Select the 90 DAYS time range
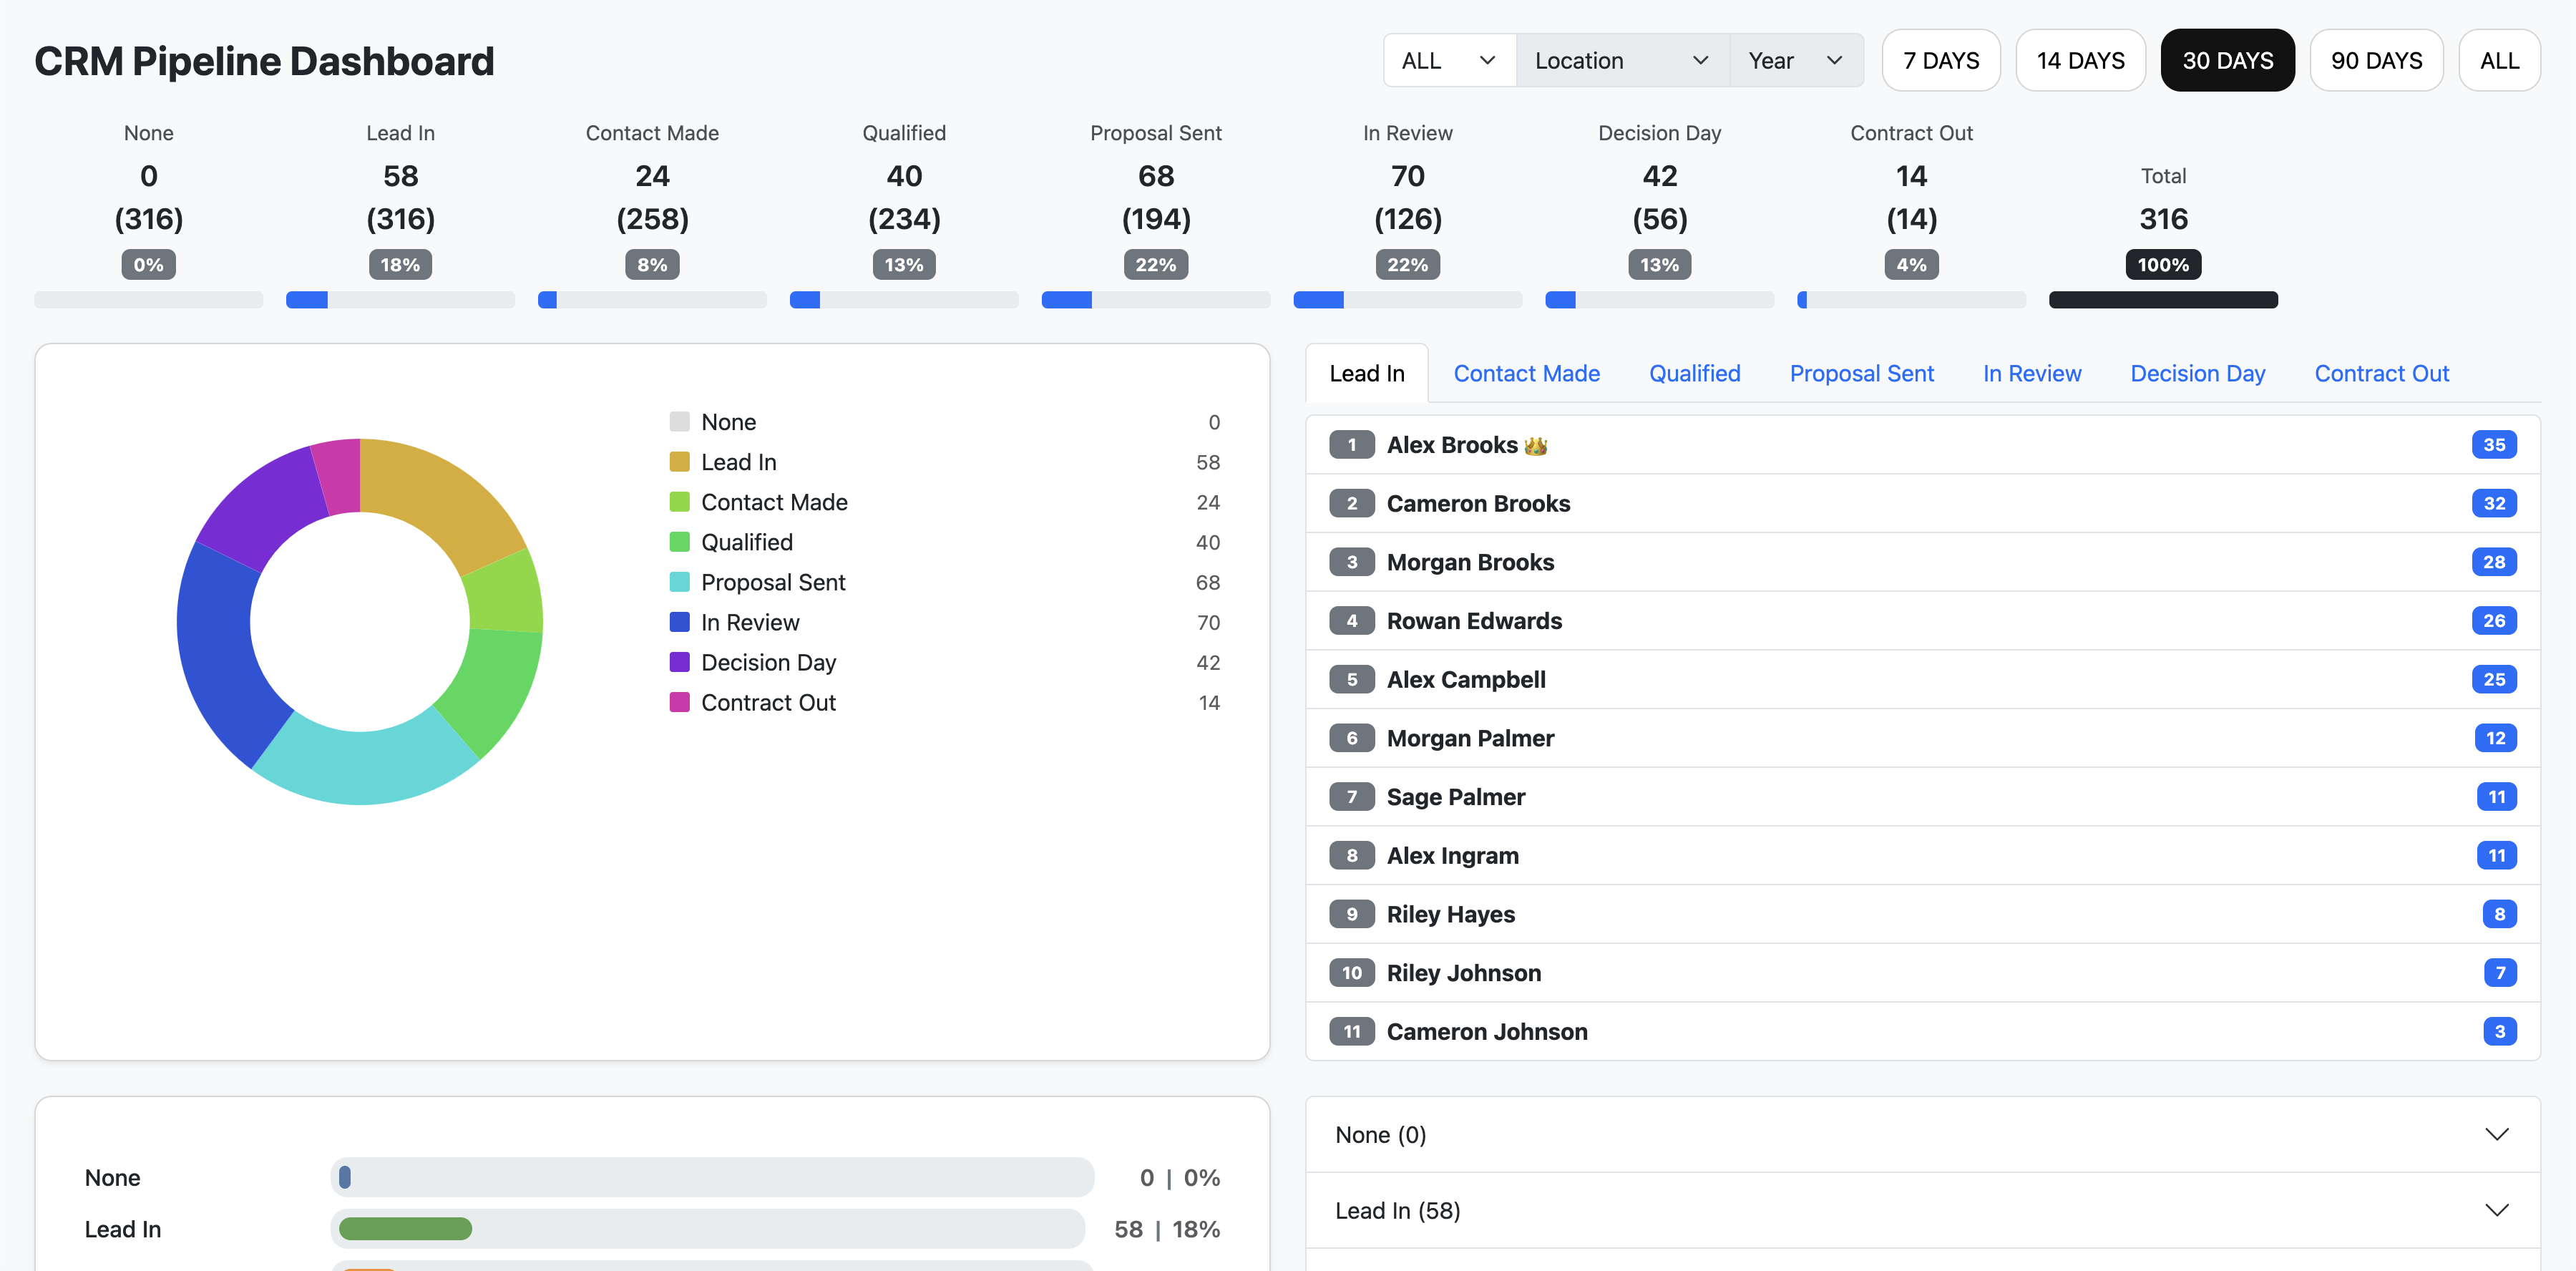This screenshot has height=1271, width=2576. [2377, 60]
